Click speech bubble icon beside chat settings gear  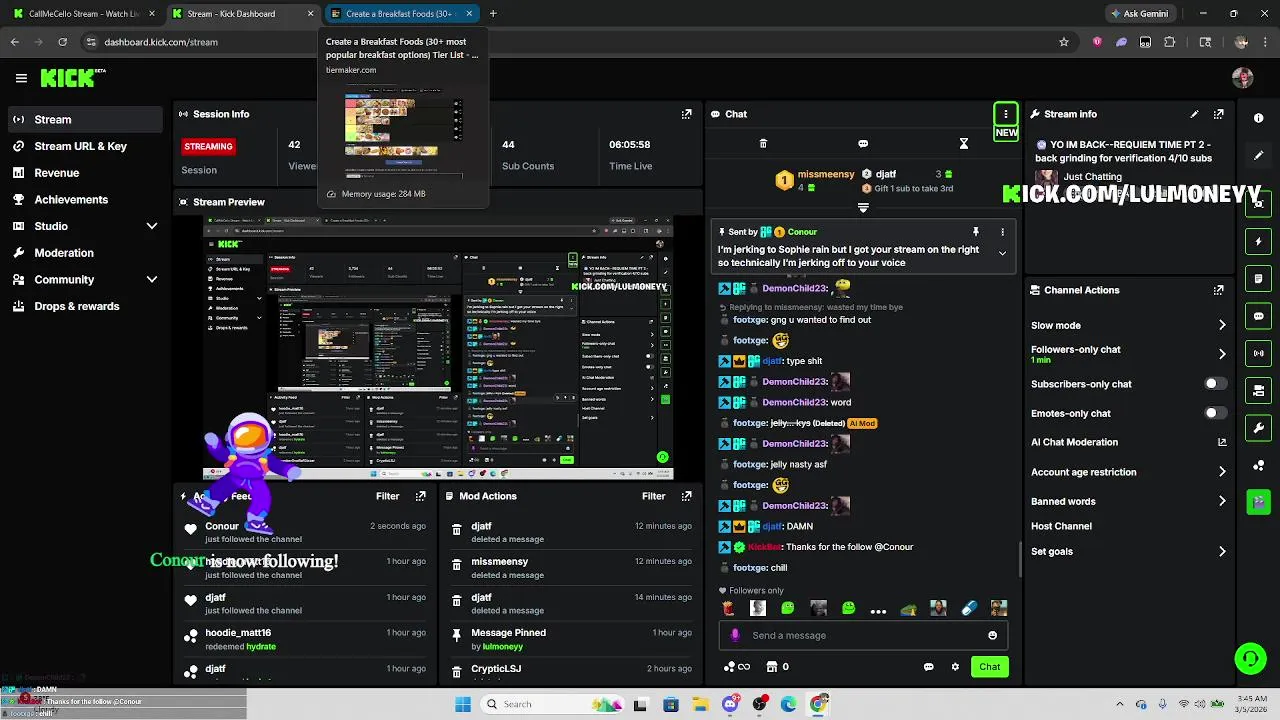point(928,667)
